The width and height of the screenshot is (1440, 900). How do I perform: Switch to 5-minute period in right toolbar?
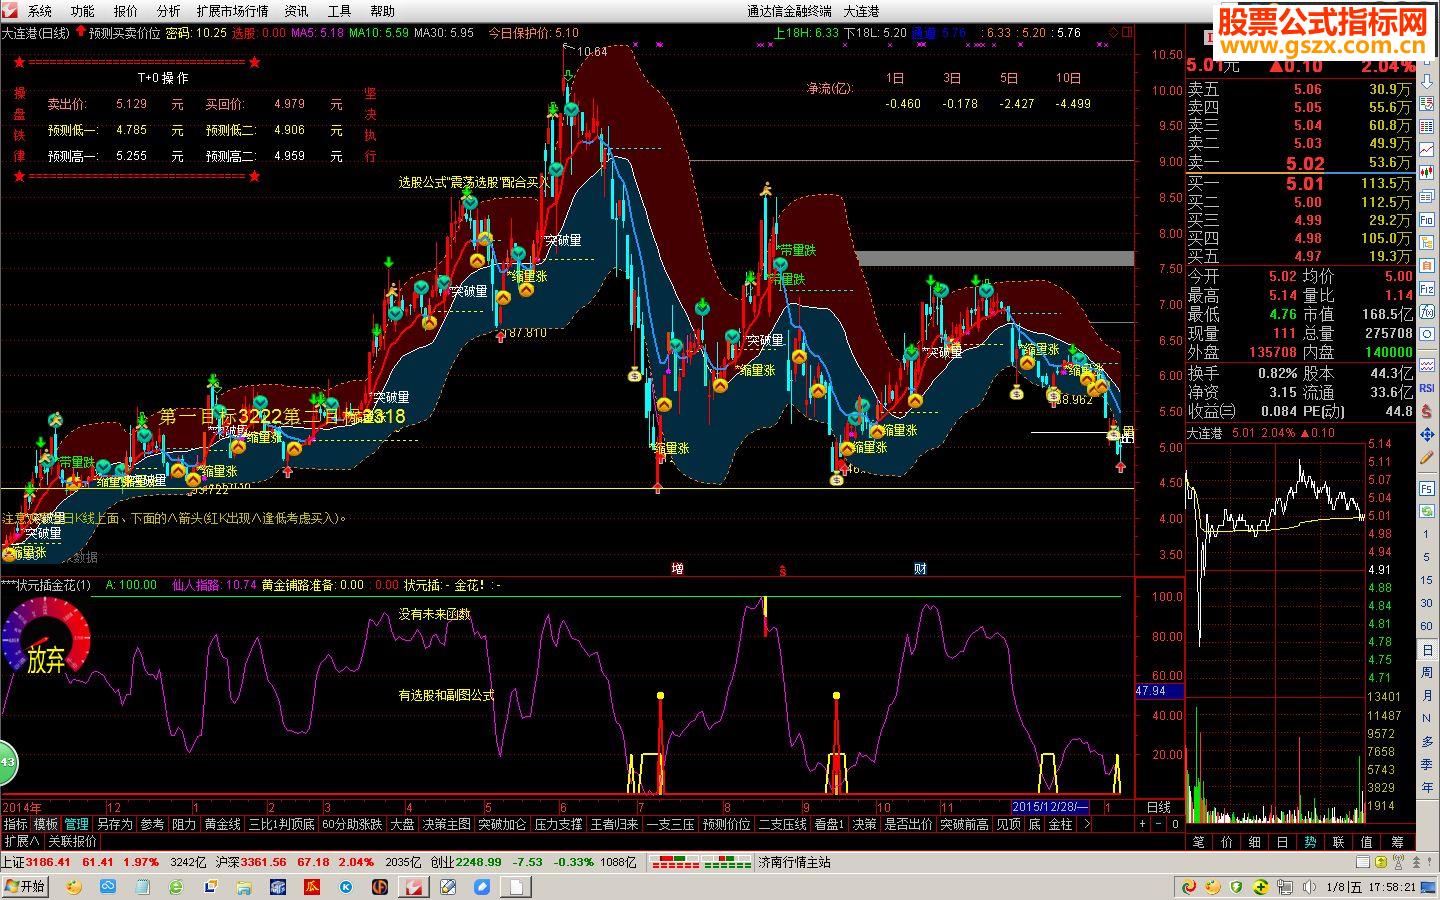tap(1427, 558)
